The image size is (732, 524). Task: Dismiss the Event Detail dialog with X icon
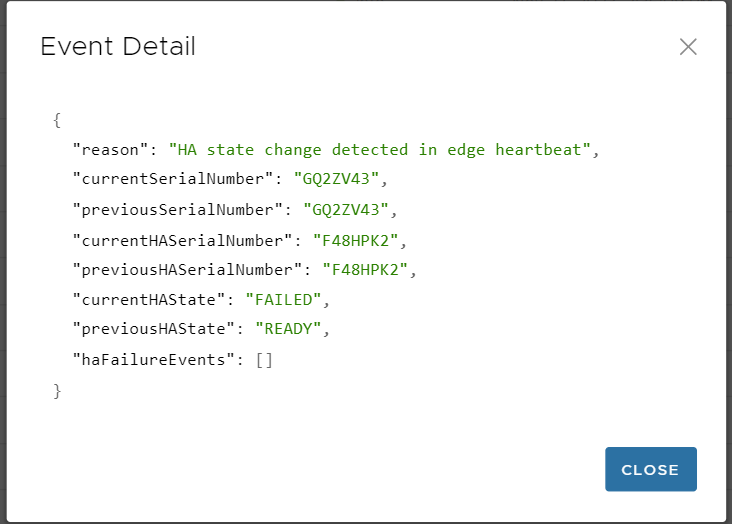click(688, 47)
